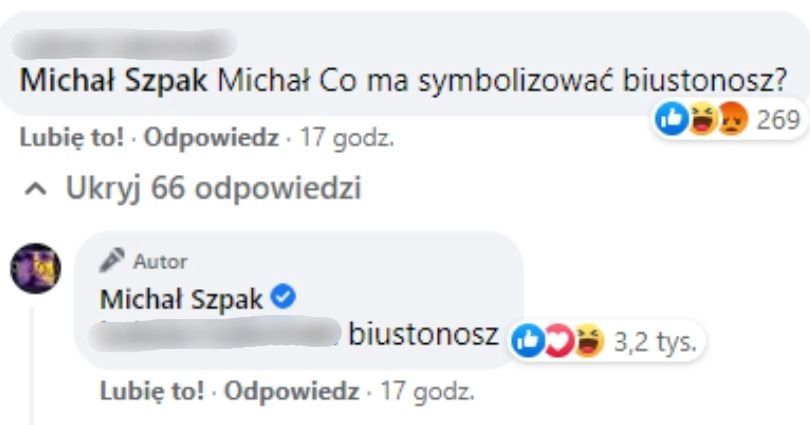Image resolution: width=810 pixels, height=425 pixels.
Task: Click the laughing emoji reaction on the reply
Action: tap(589, 341)
